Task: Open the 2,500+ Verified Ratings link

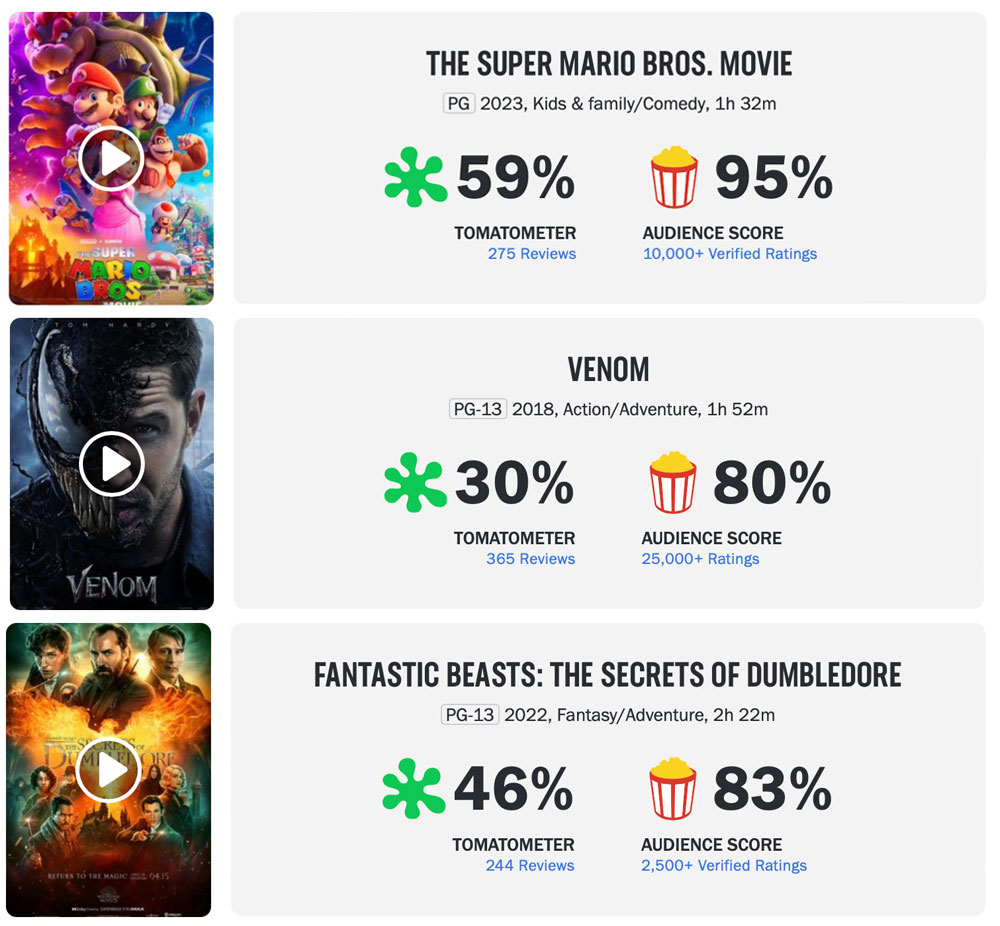Action: point(724,865)
